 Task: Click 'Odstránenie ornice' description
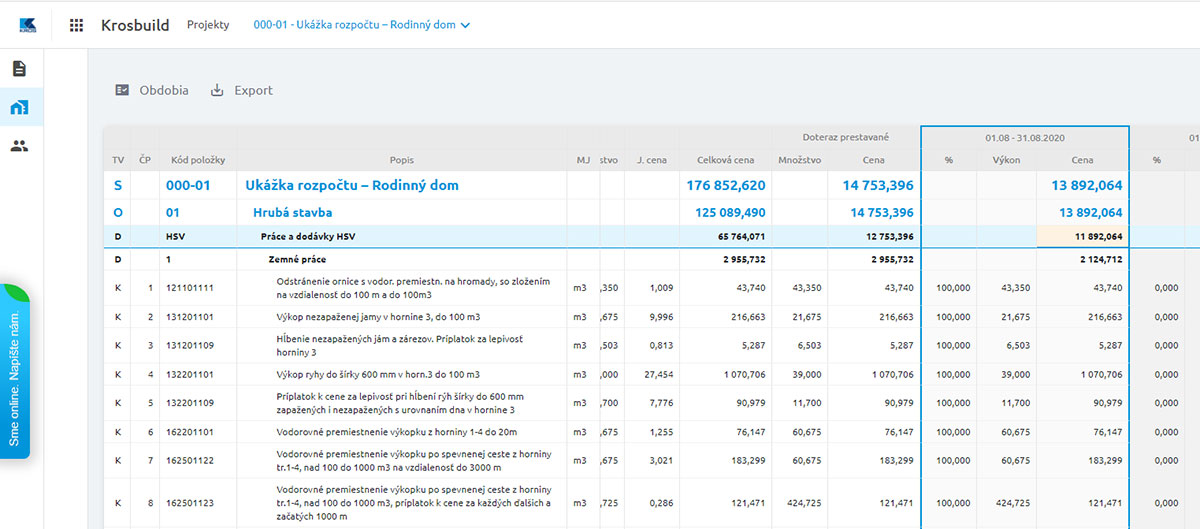[413, 288]
